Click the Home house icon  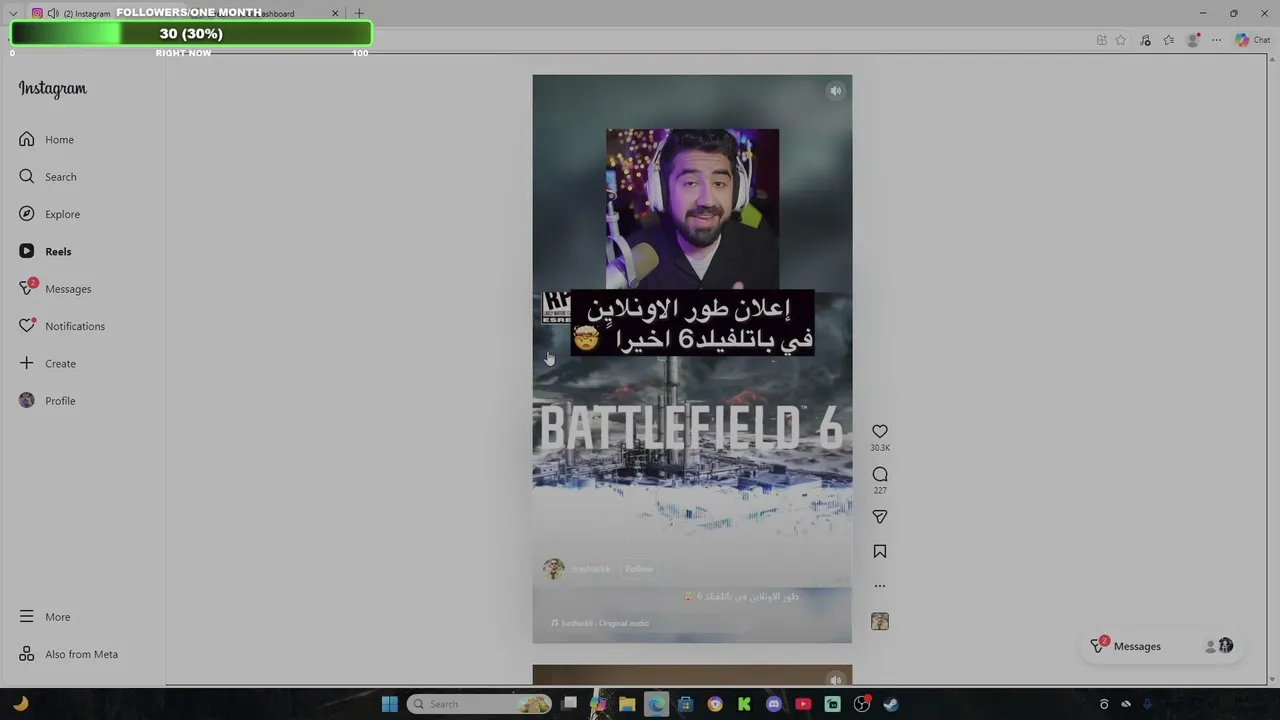pos(27,139)
